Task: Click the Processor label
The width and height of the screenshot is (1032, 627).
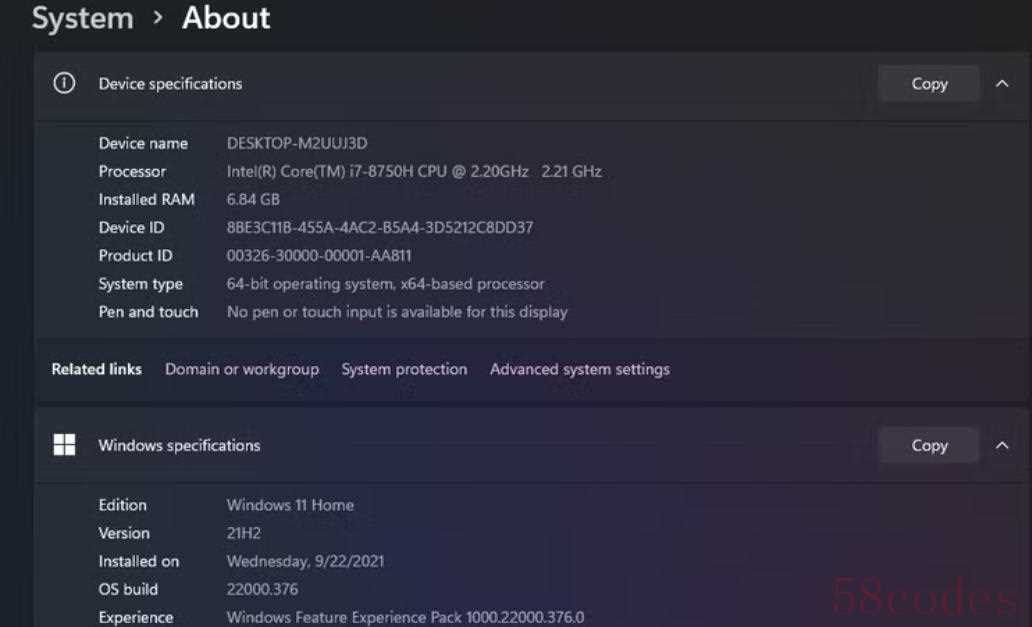Action: click(x=132, y=172)
